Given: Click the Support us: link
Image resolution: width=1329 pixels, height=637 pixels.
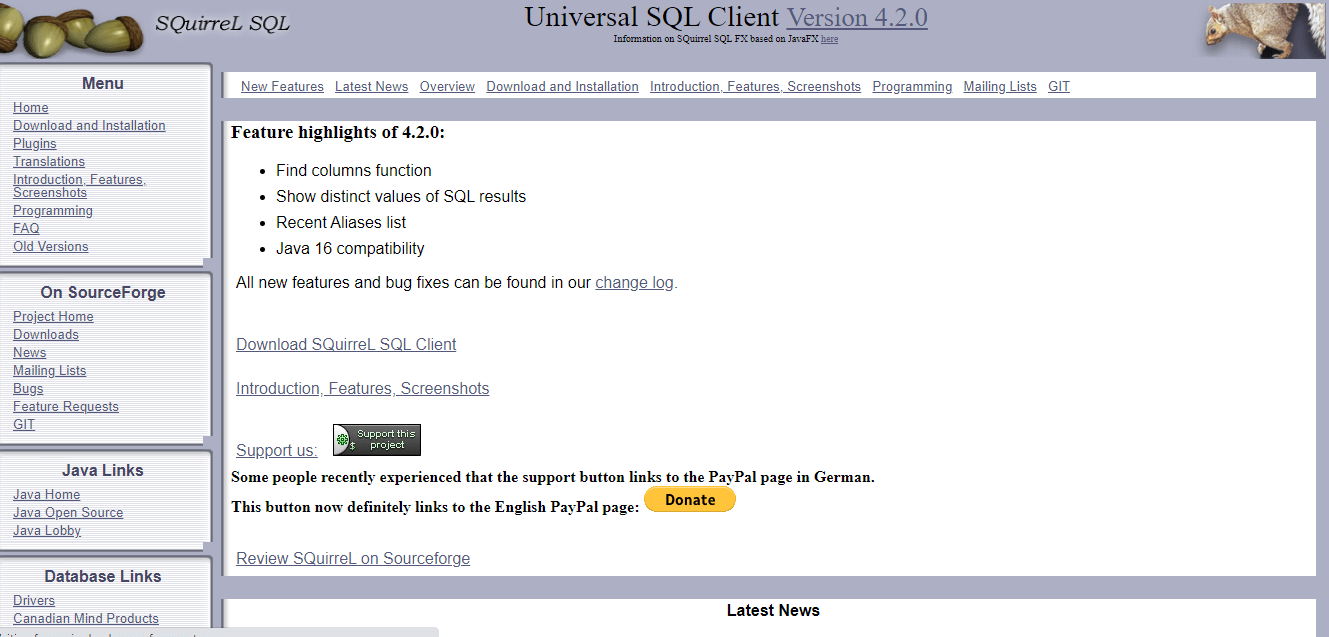Looking at the screenshot, I should (276, 451).
